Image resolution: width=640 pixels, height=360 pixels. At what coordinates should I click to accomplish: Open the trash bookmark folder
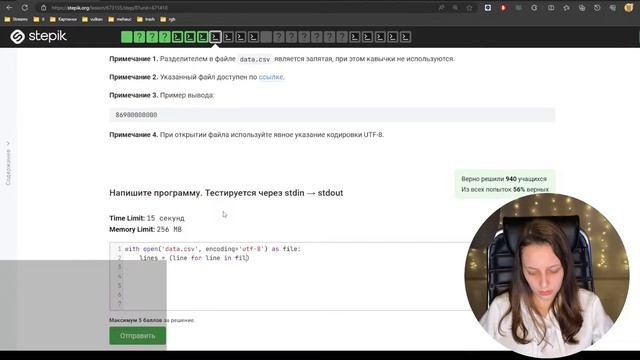(146, 19)
